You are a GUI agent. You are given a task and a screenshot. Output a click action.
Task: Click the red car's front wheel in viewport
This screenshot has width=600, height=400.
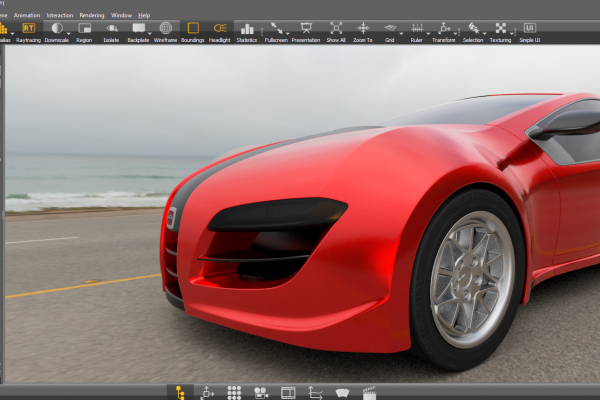471,278
